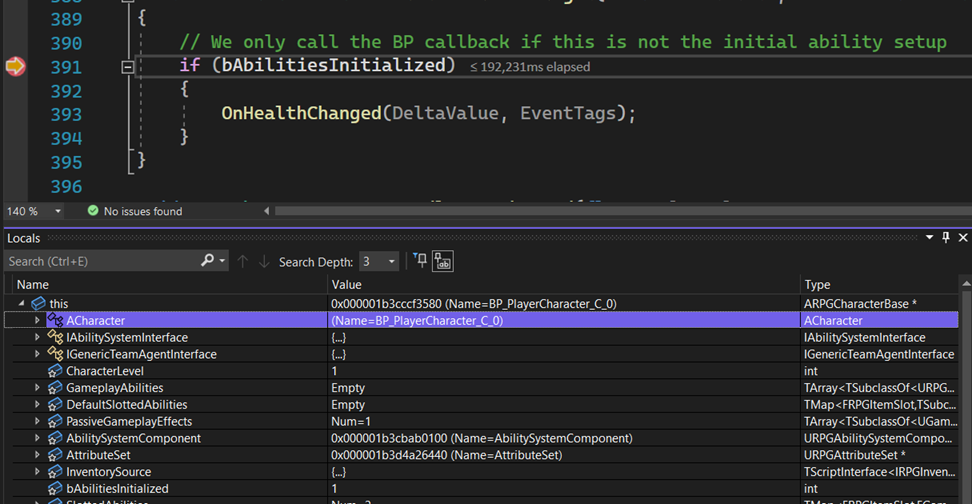Viewport: 972px width, 504px height.
Task: Click the Locals scrollbar up arrow
Action: pyautogui.click(x=966, y=283)
